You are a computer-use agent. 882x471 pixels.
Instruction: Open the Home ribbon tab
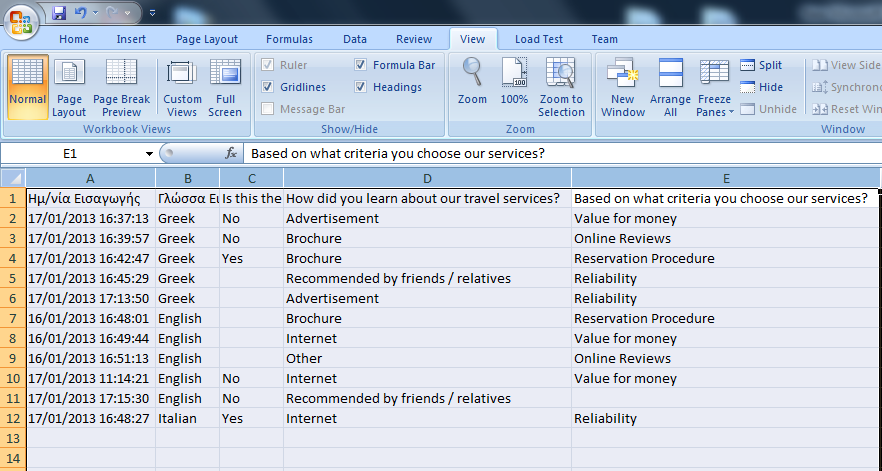pyautogui.click(x=74, y=39)
